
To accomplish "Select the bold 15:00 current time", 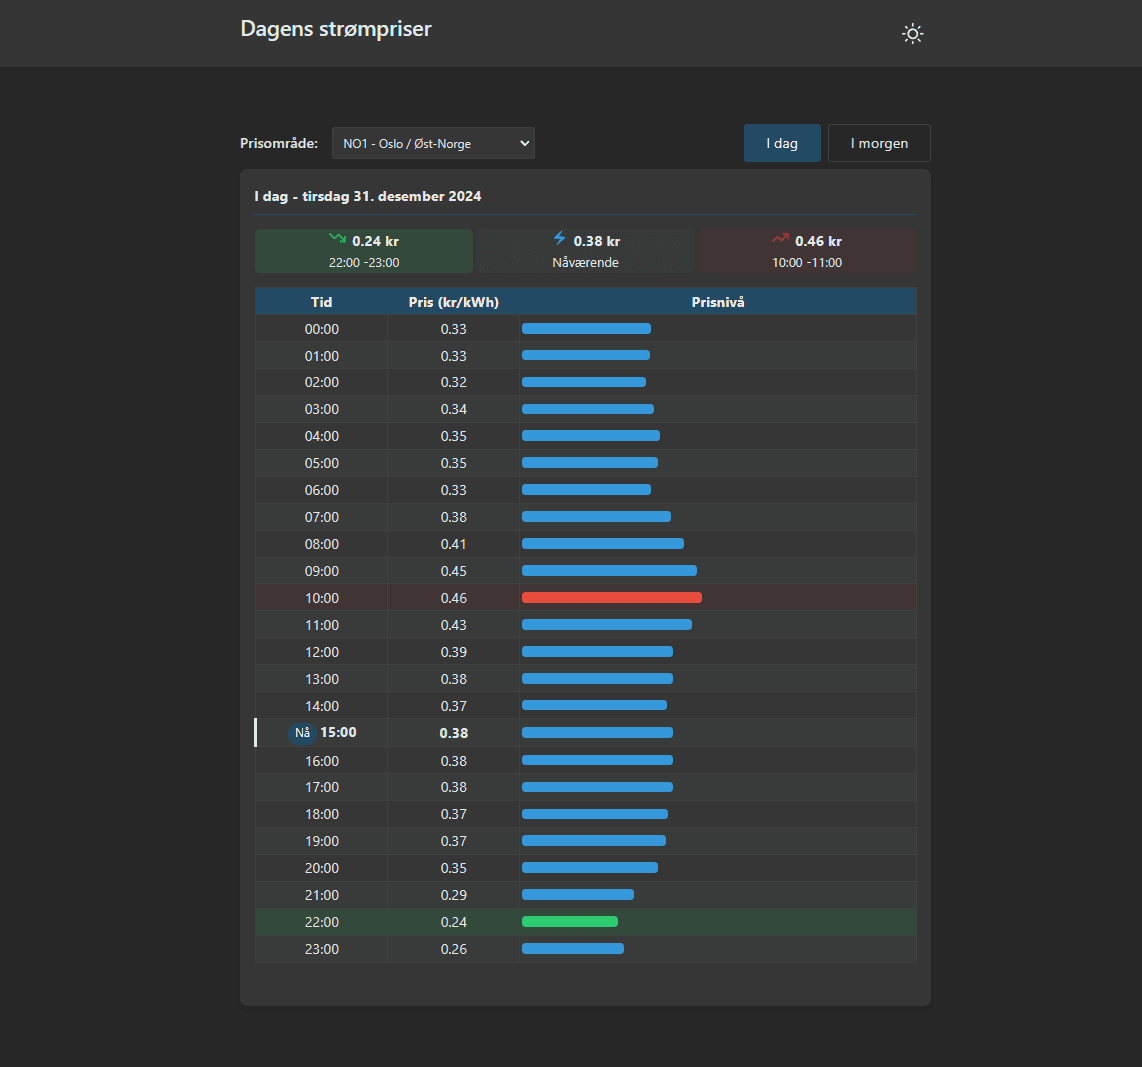I will 339,733.
